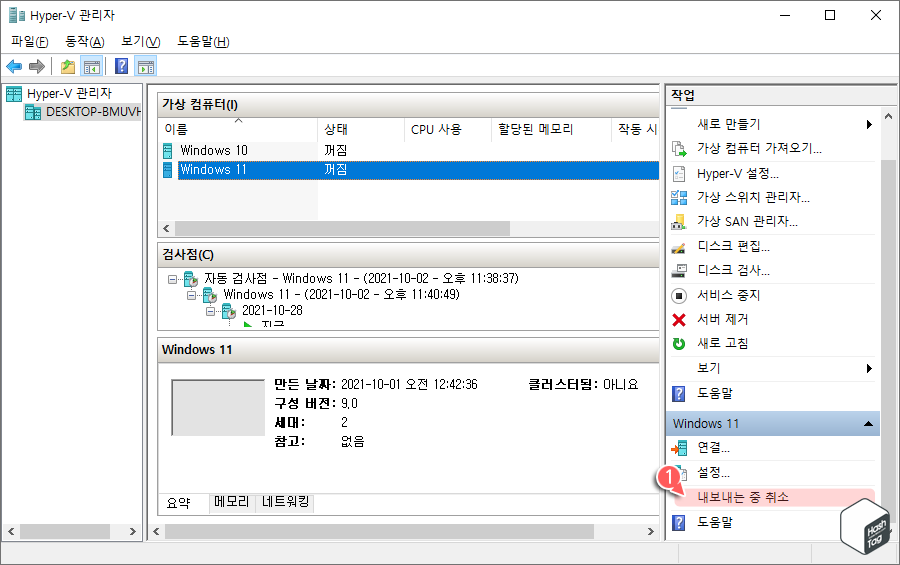Sort by 할당된 메모리 column header
900x565 pixels.
(552, 130)
